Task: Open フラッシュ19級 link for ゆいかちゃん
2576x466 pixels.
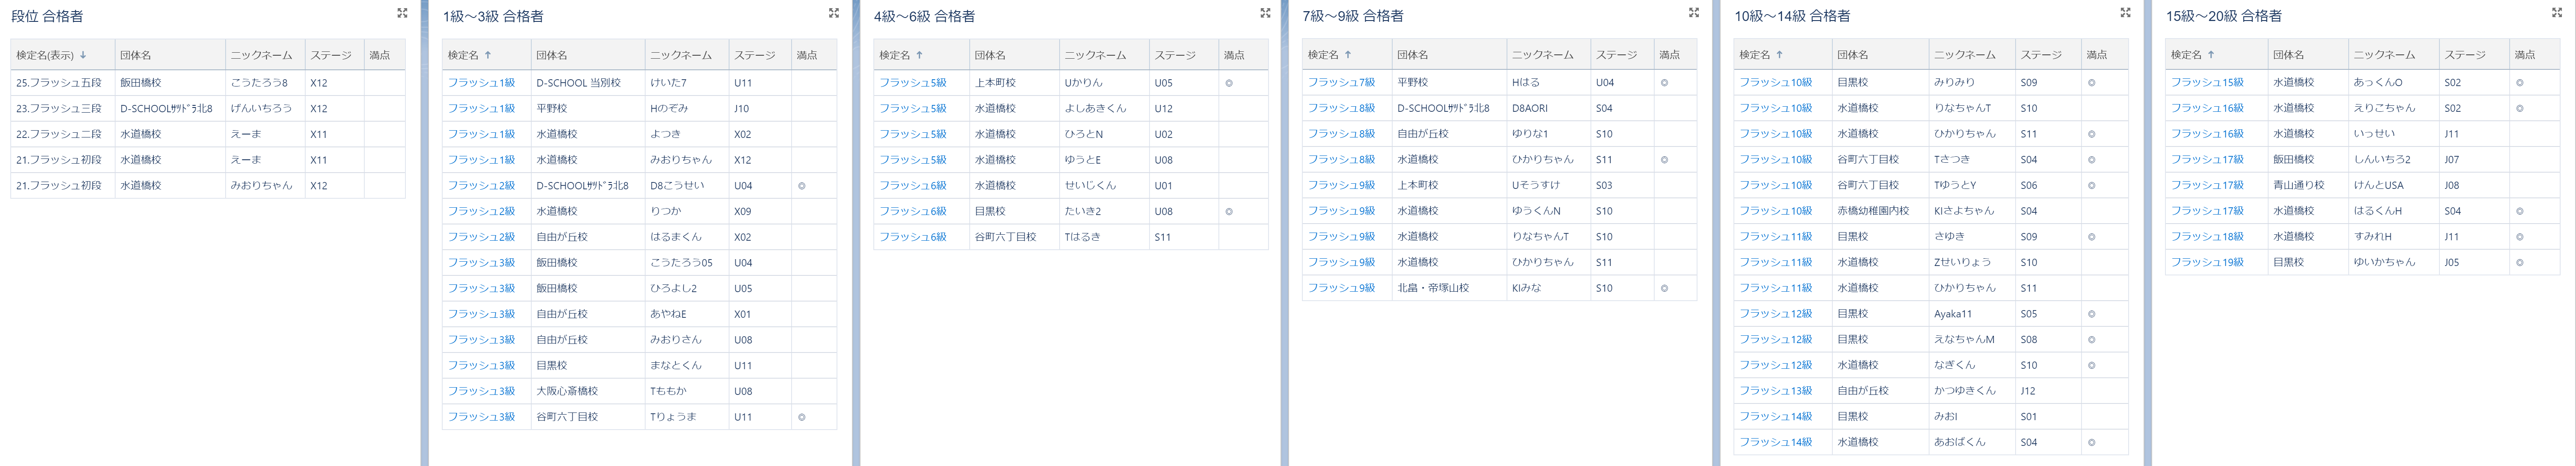Action: click(x=2207, y=262)
